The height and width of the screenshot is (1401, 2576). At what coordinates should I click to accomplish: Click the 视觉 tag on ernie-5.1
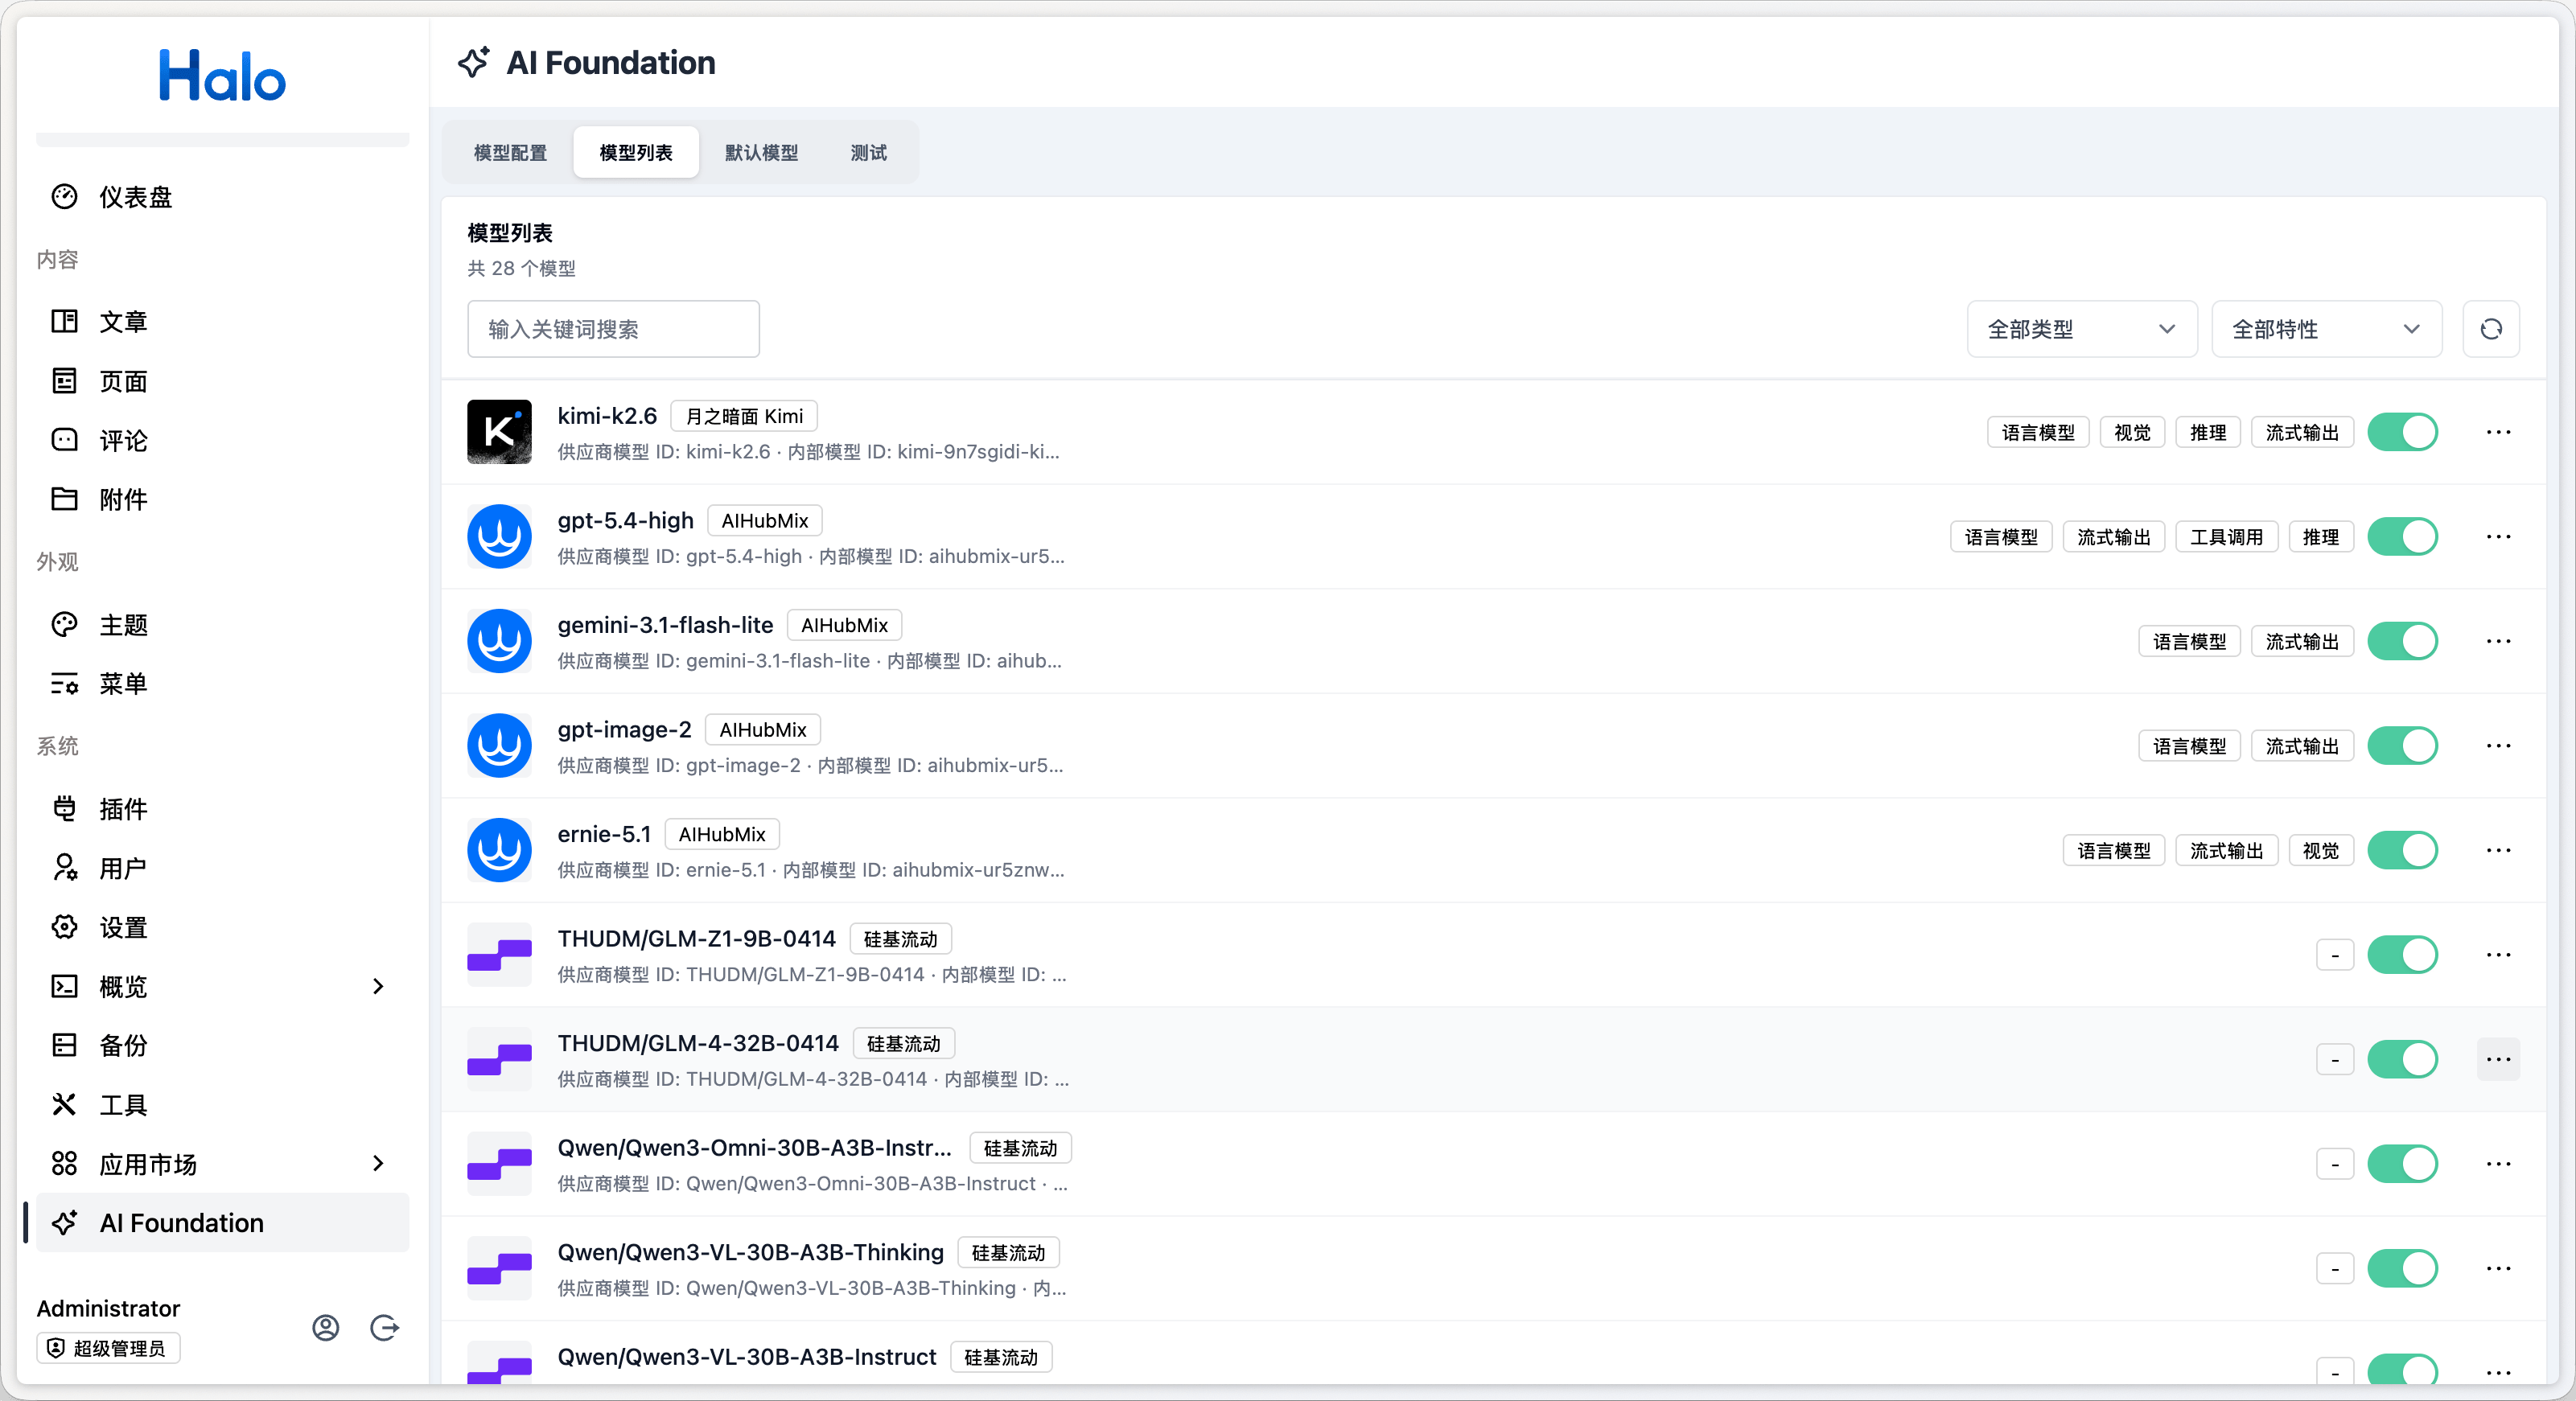tap(2320, 850)
